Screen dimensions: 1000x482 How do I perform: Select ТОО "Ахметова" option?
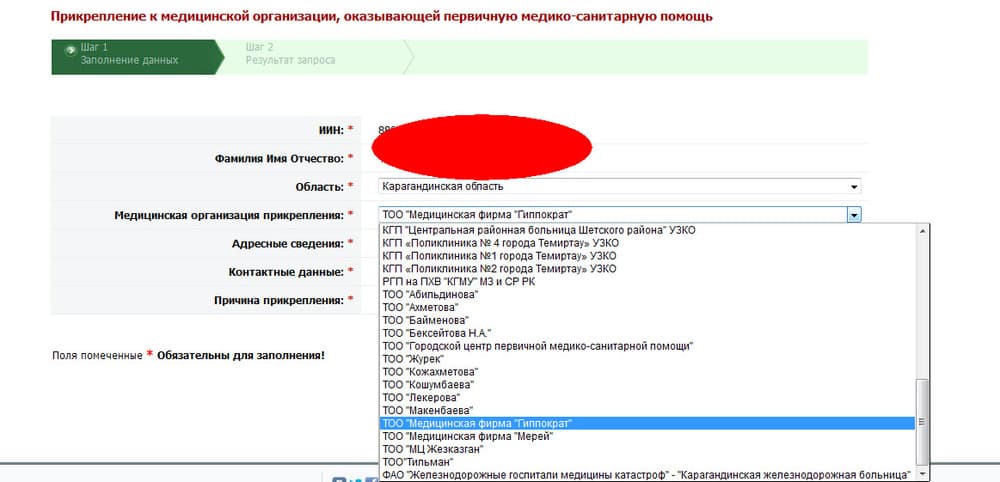(647, 307)
